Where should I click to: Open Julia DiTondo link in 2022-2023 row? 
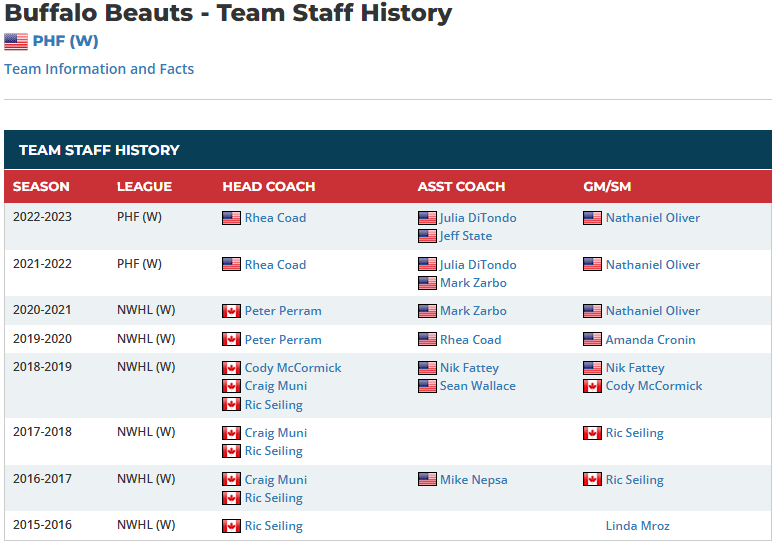pyautogui.click(x=478, y=218)
